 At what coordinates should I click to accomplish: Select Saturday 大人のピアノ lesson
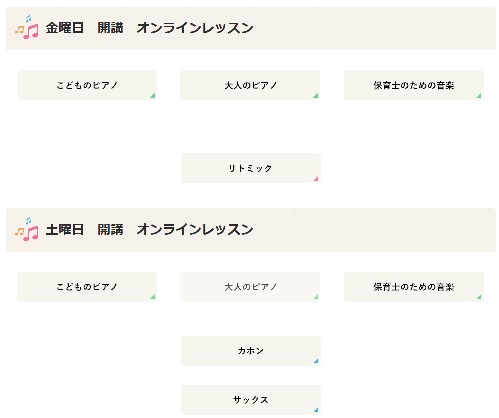tap(250, 287)
